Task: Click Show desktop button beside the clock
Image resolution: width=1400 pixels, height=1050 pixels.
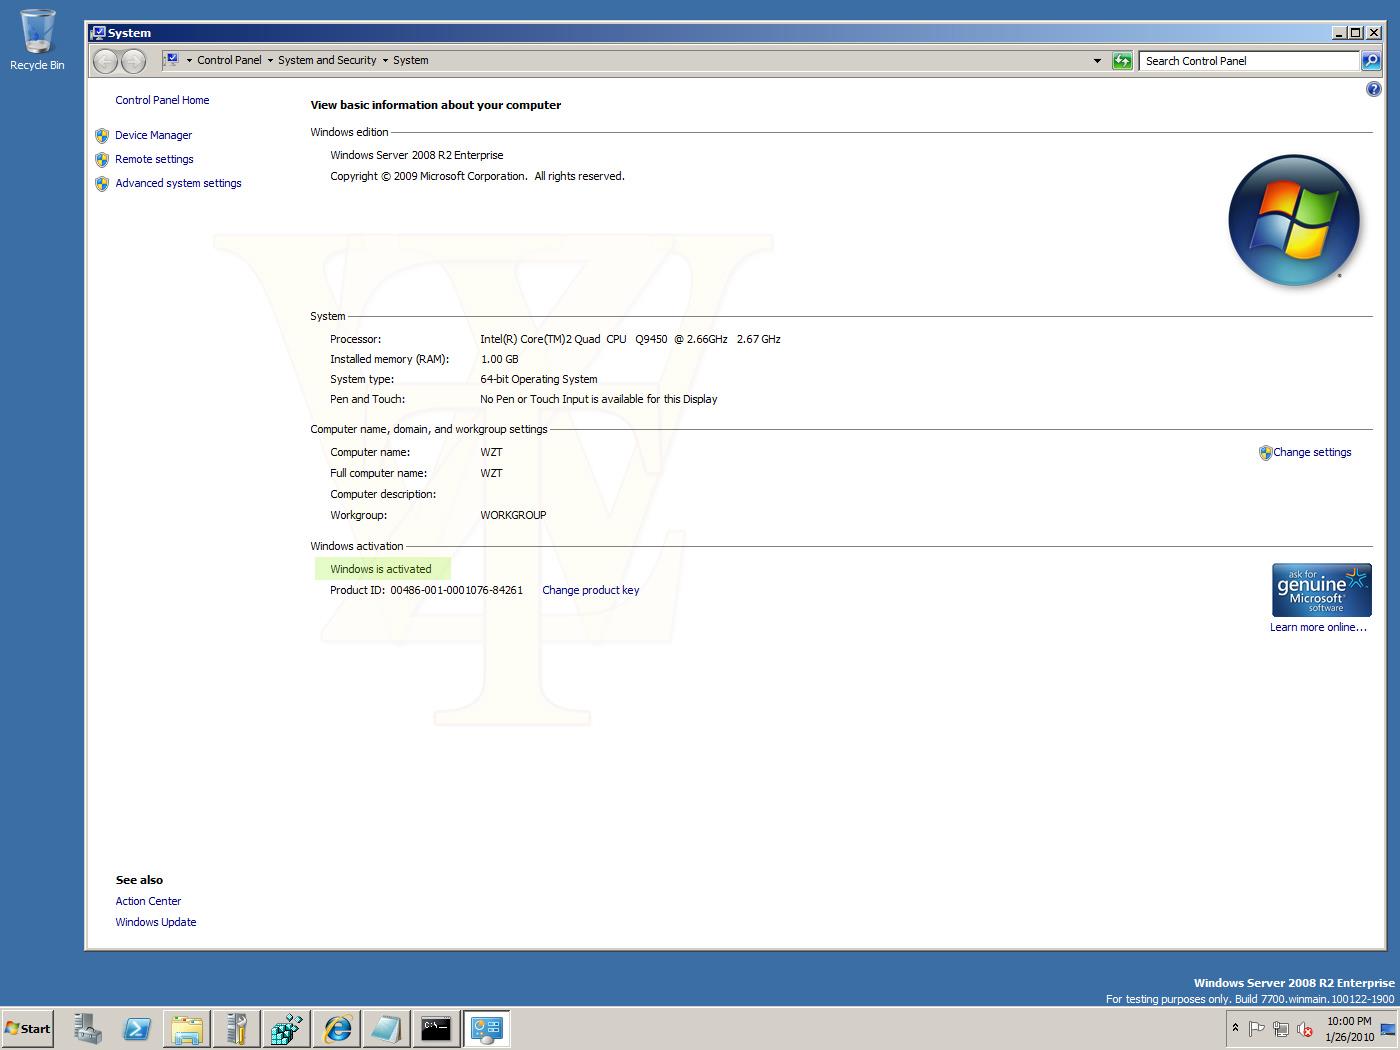Action: point(1388,1028)
